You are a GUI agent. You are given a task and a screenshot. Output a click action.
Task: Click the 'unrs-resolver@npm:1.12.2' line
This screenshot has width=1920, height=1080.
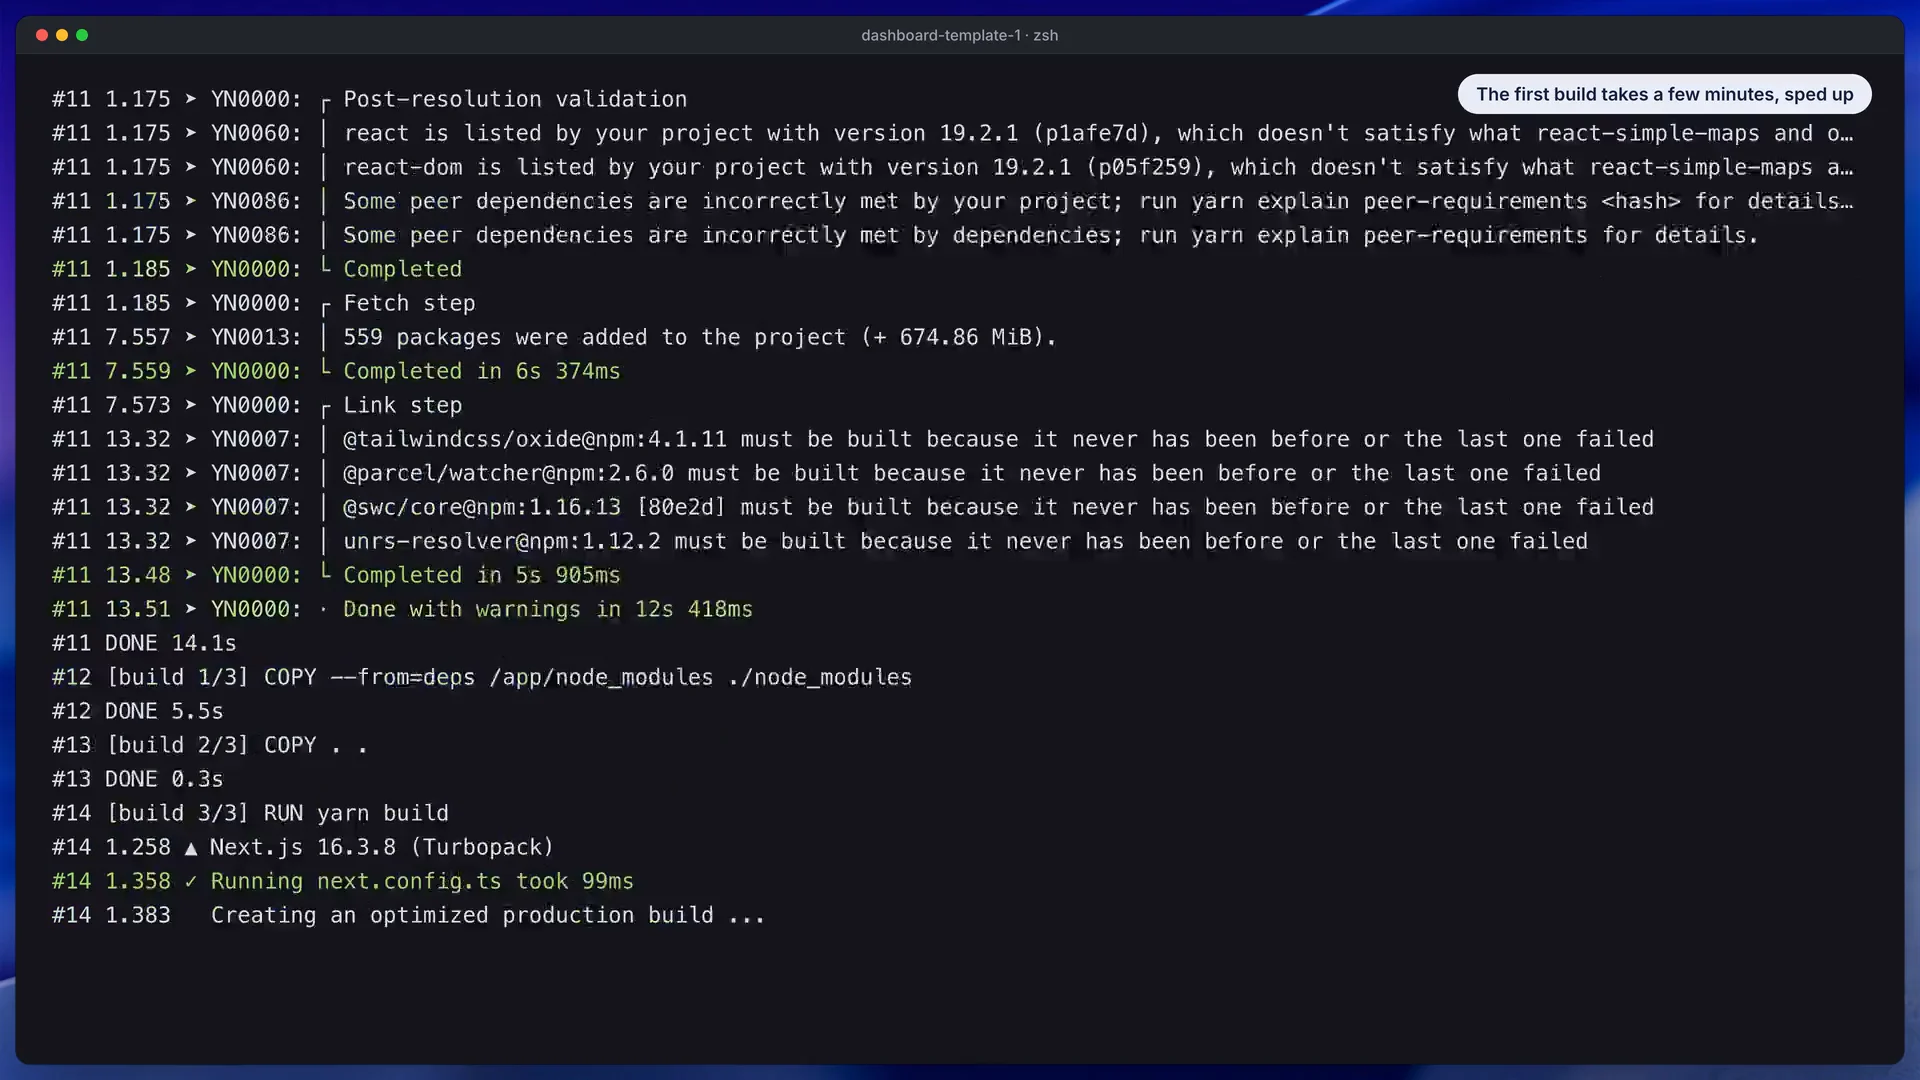(820, 541)
